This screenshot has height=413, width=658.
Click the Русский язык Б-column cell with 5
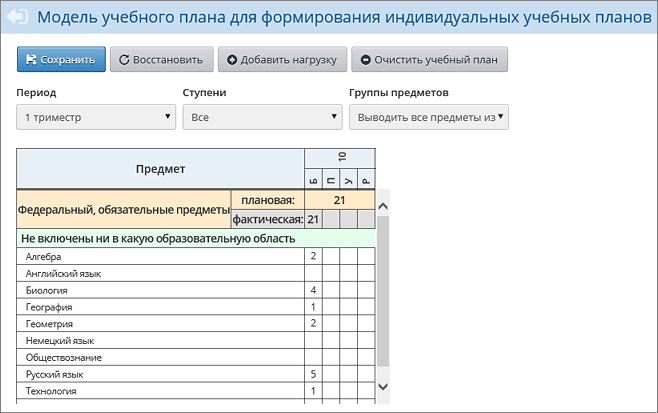(x=313, y=374)
